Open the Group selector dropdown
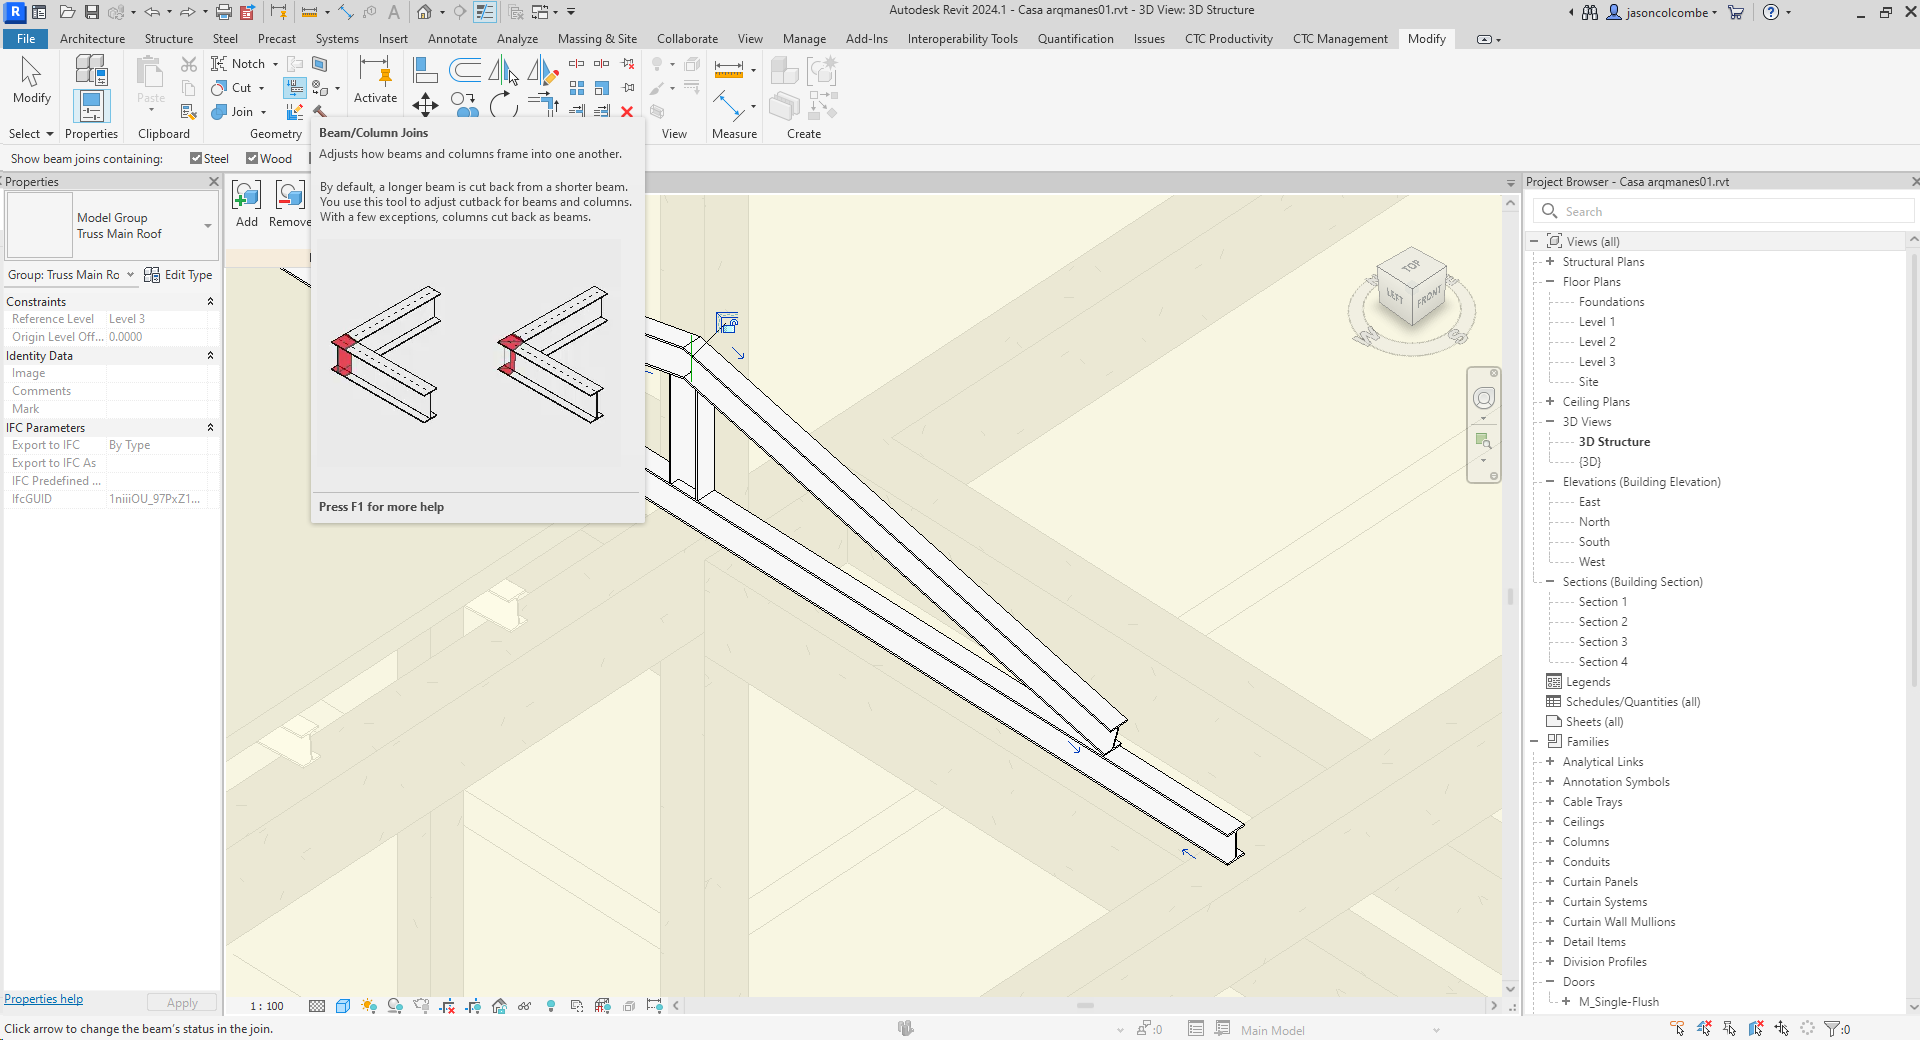 coord(130,275)
